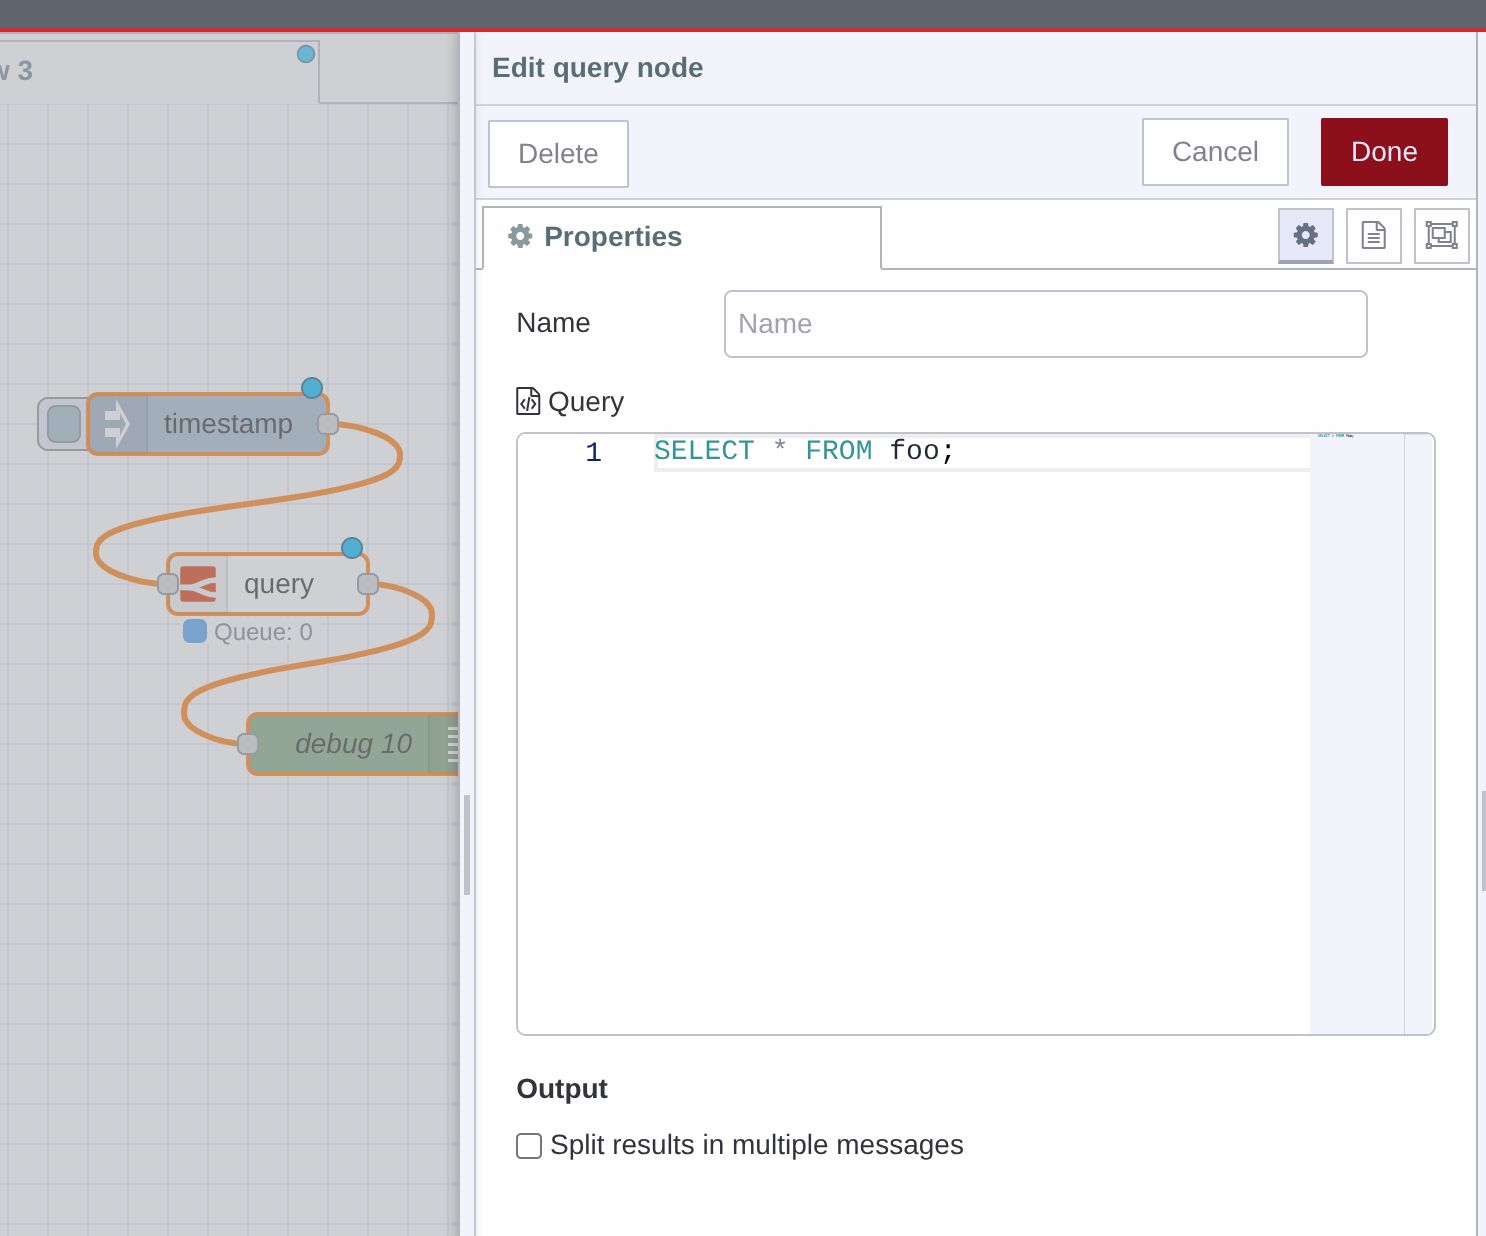This screenshot has height=1236, width=1486.
Task: Select the SELECT statement on line 1
Action: [802, 450]
